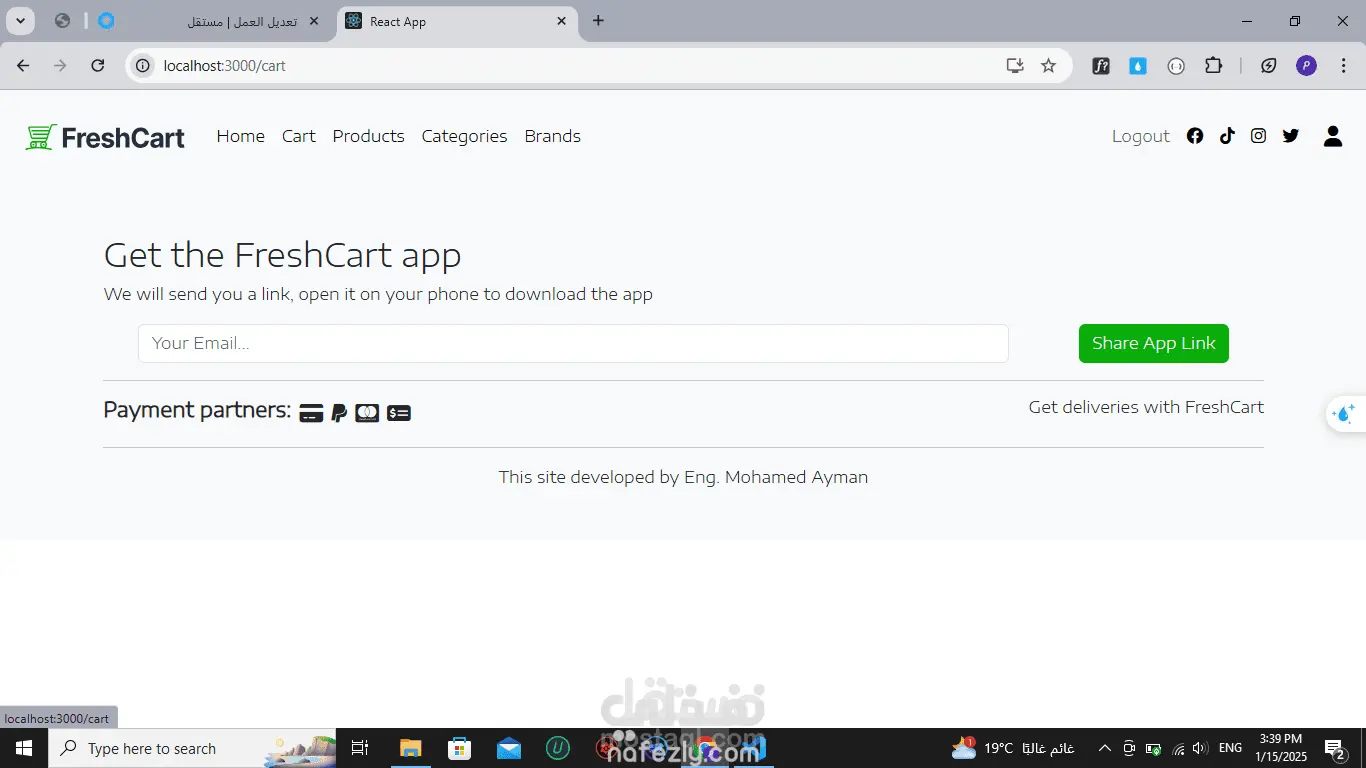
Task: Click the leaf performance icon in toolbar
Action: 1269,66
